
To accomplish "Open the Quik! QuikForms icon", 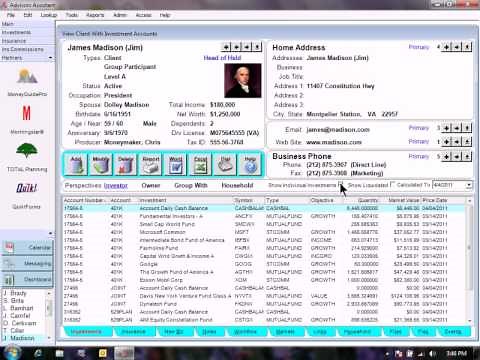I will pos(27,188).
